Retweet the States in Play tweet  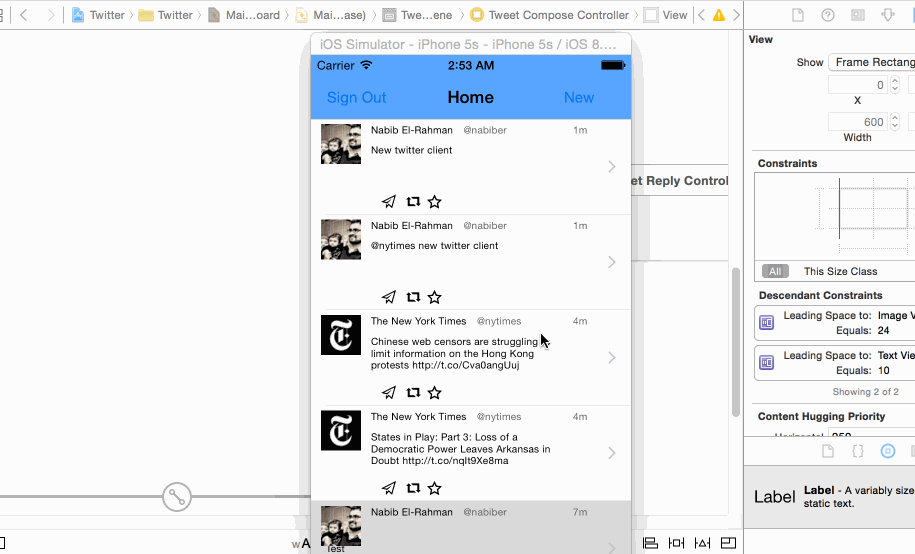[413, 487]
